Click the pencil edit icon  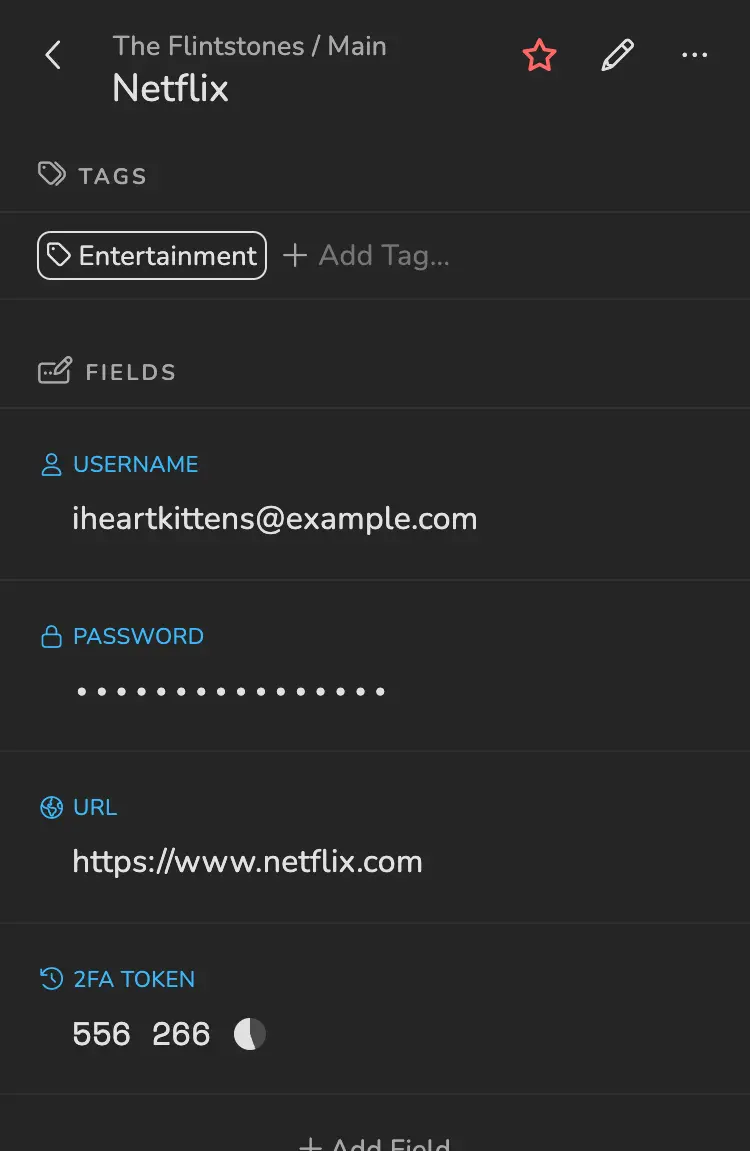point(617,56)
